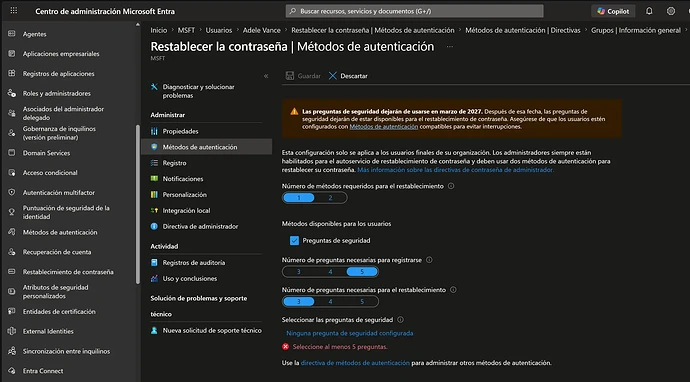Click the Personalización icon
690x382 pixels.
pos(154,195)
